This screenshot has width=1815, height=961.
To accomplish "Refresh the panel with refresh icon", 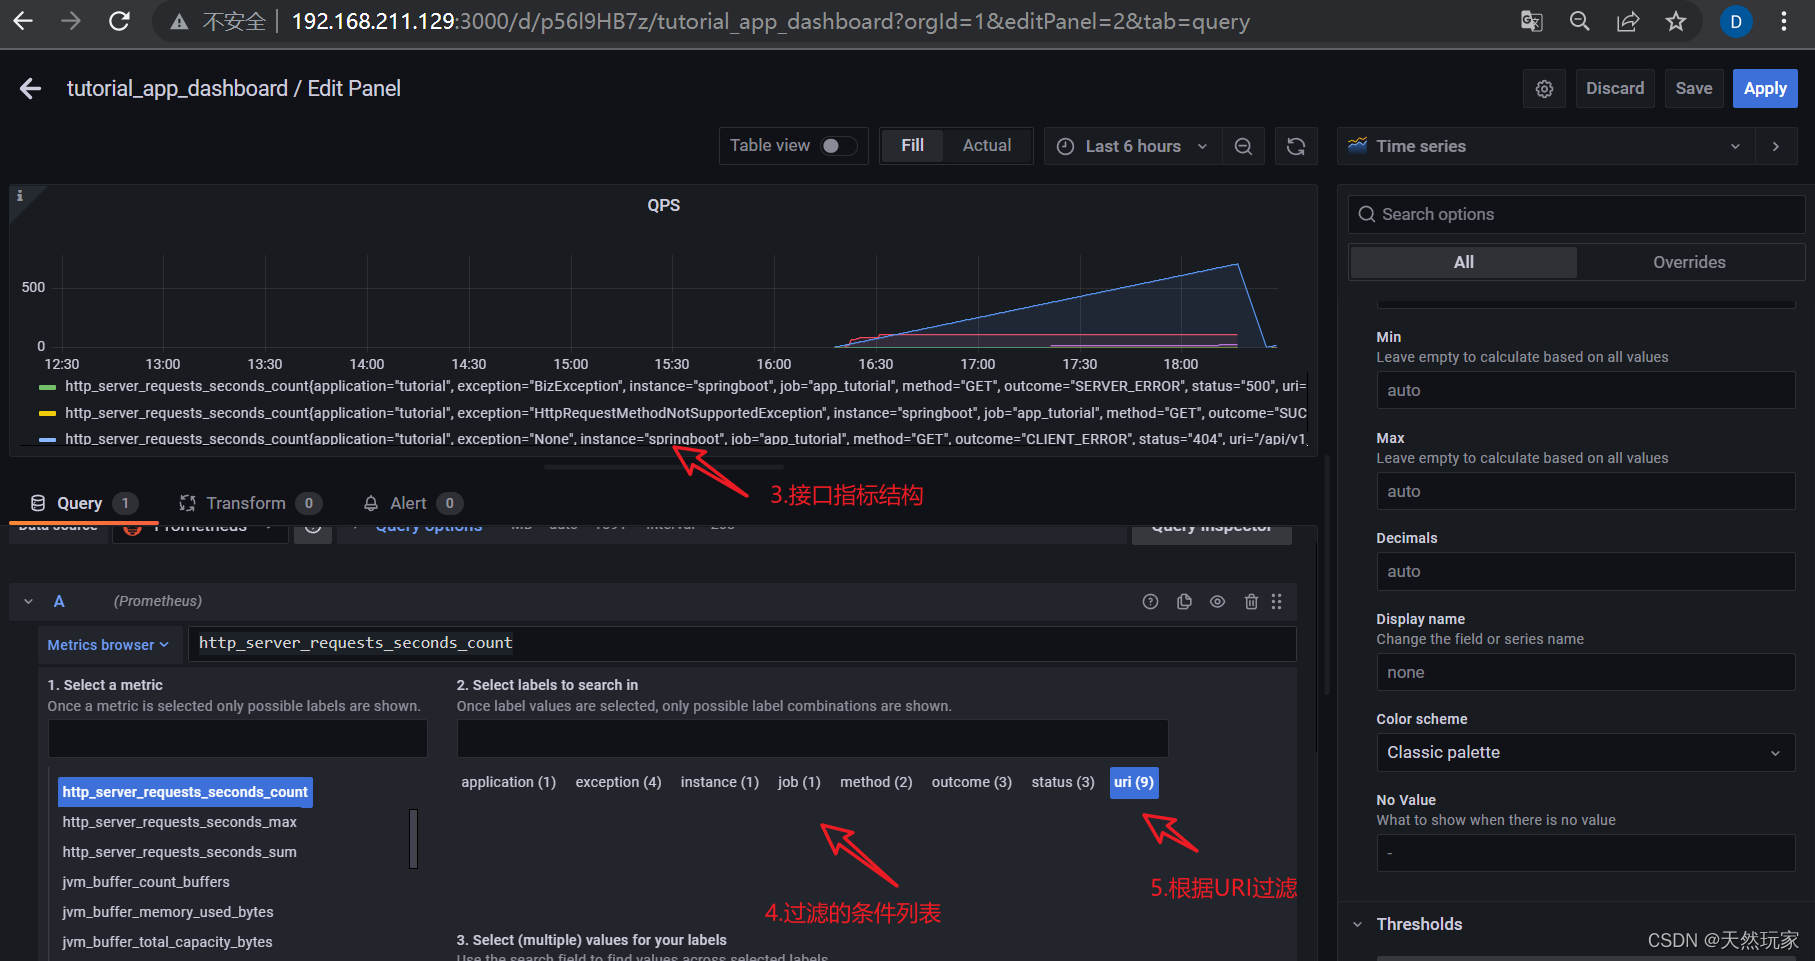I will 1296,146.
